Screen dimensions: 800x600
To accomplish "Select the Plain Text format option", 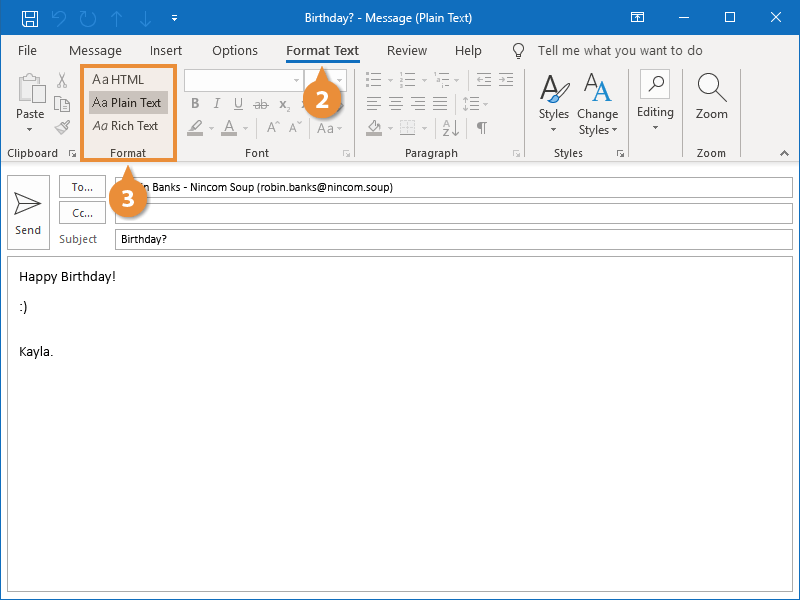I will 126,103.
